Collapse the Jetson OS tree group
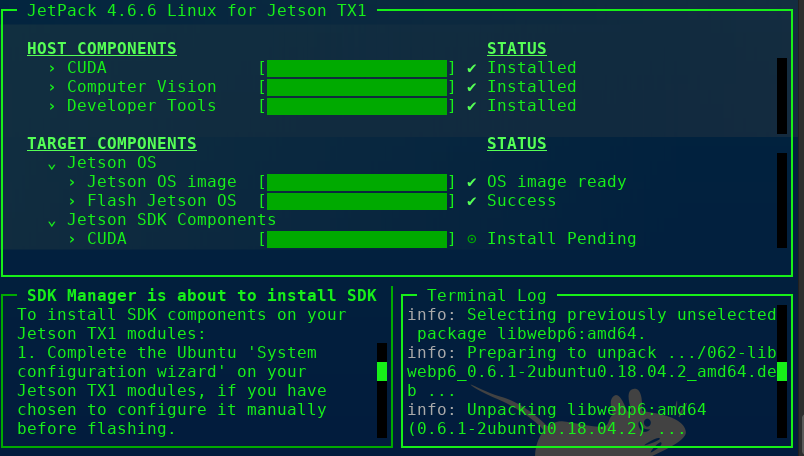 [x=52, y=163]
